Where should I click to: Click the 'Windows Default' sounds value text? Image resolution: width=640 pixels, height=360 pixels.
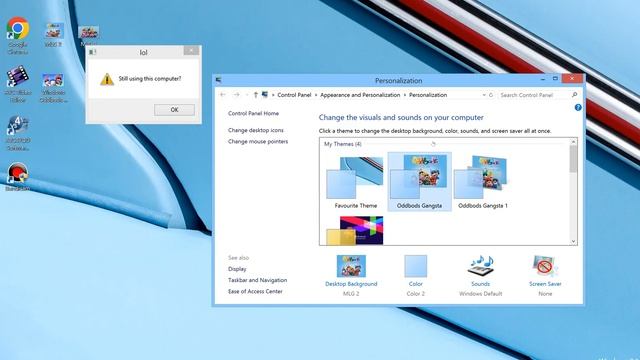(480, 293)
